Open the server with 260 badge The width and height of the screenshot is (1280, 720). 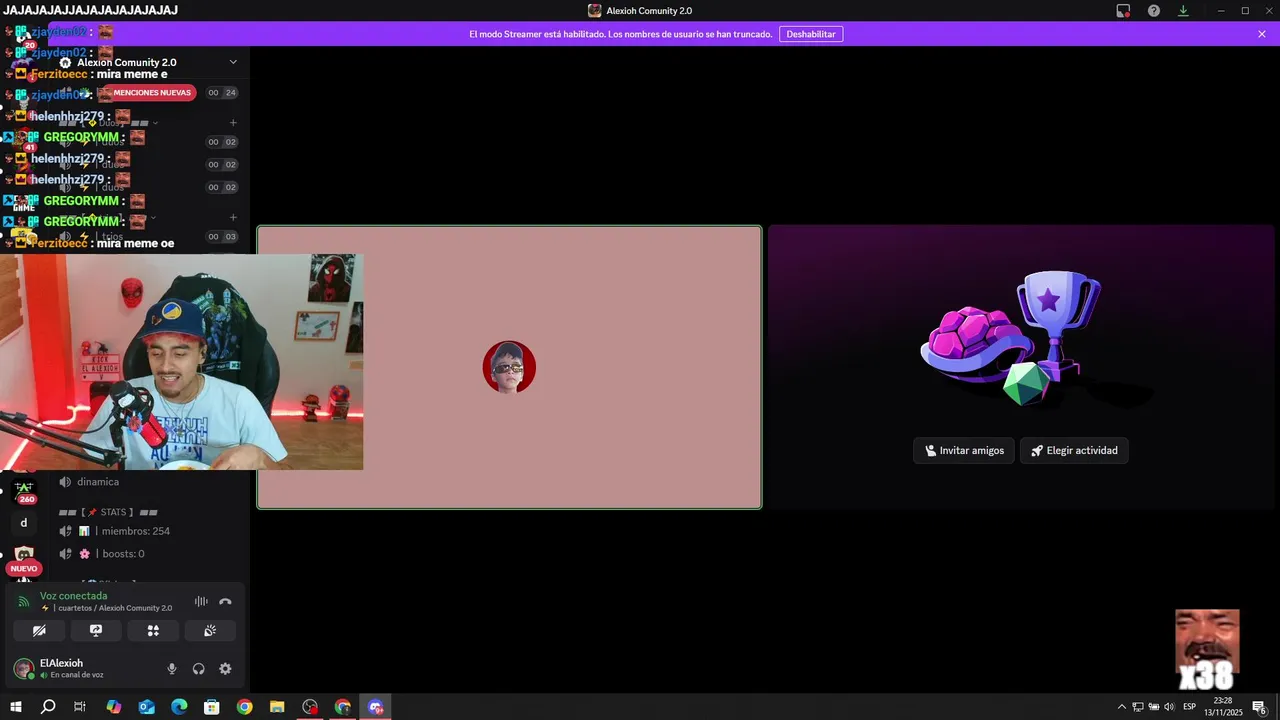click(x=24, y=490)
